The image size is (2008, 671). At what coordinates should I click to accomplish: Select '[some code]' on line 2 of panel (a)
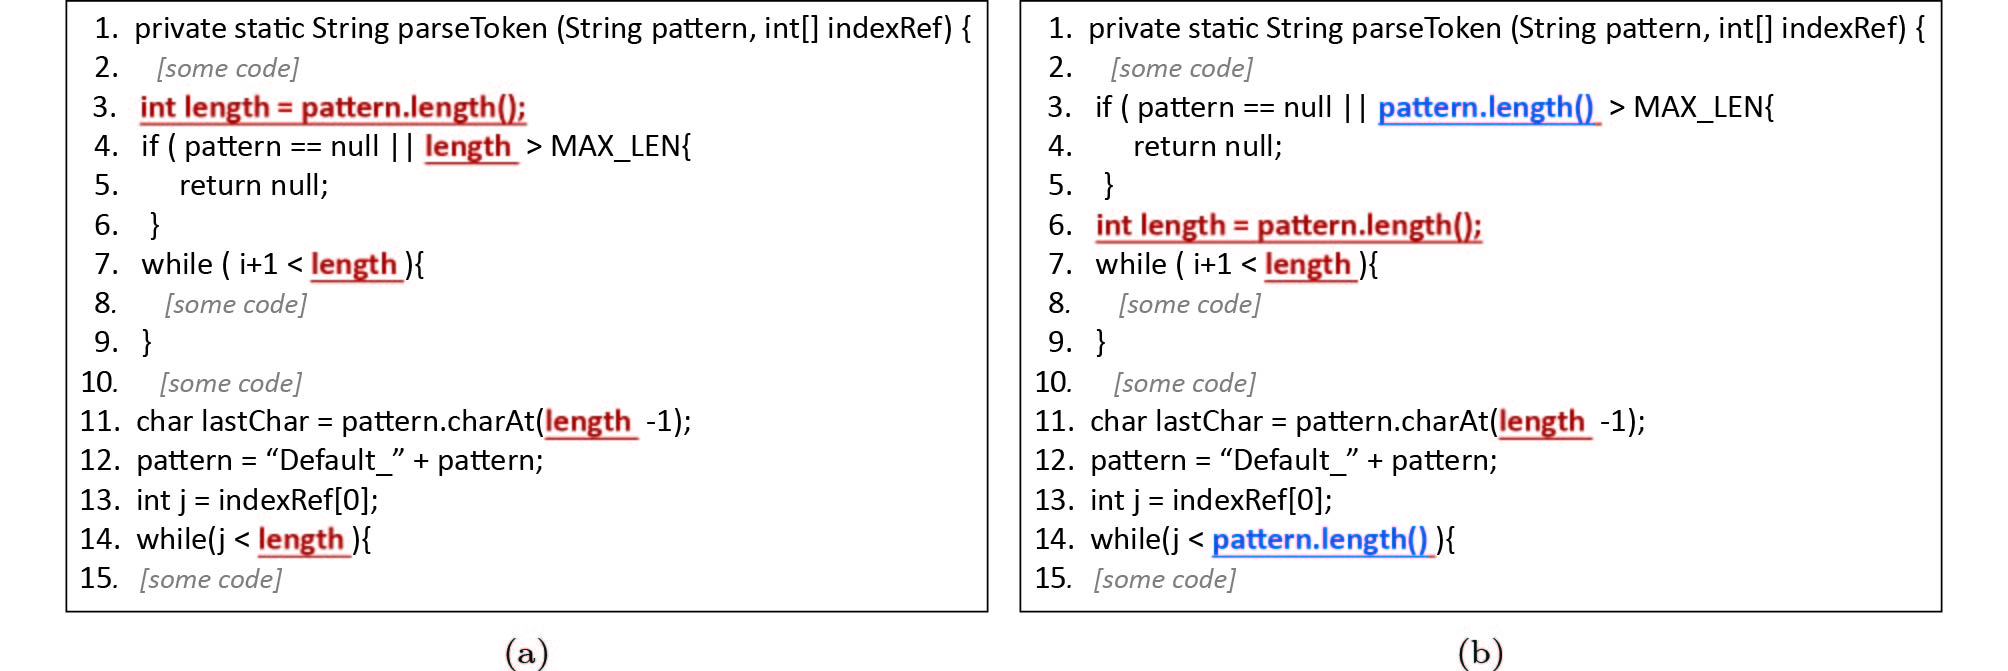tap(228, 68)
